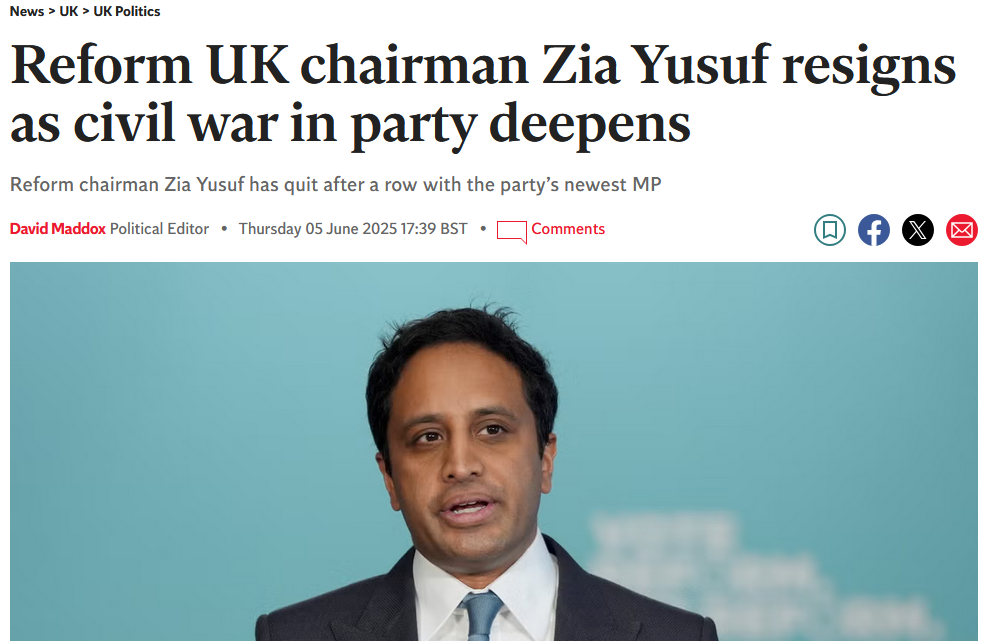Click the dot separator before the comments icon

tap(483, 229)
